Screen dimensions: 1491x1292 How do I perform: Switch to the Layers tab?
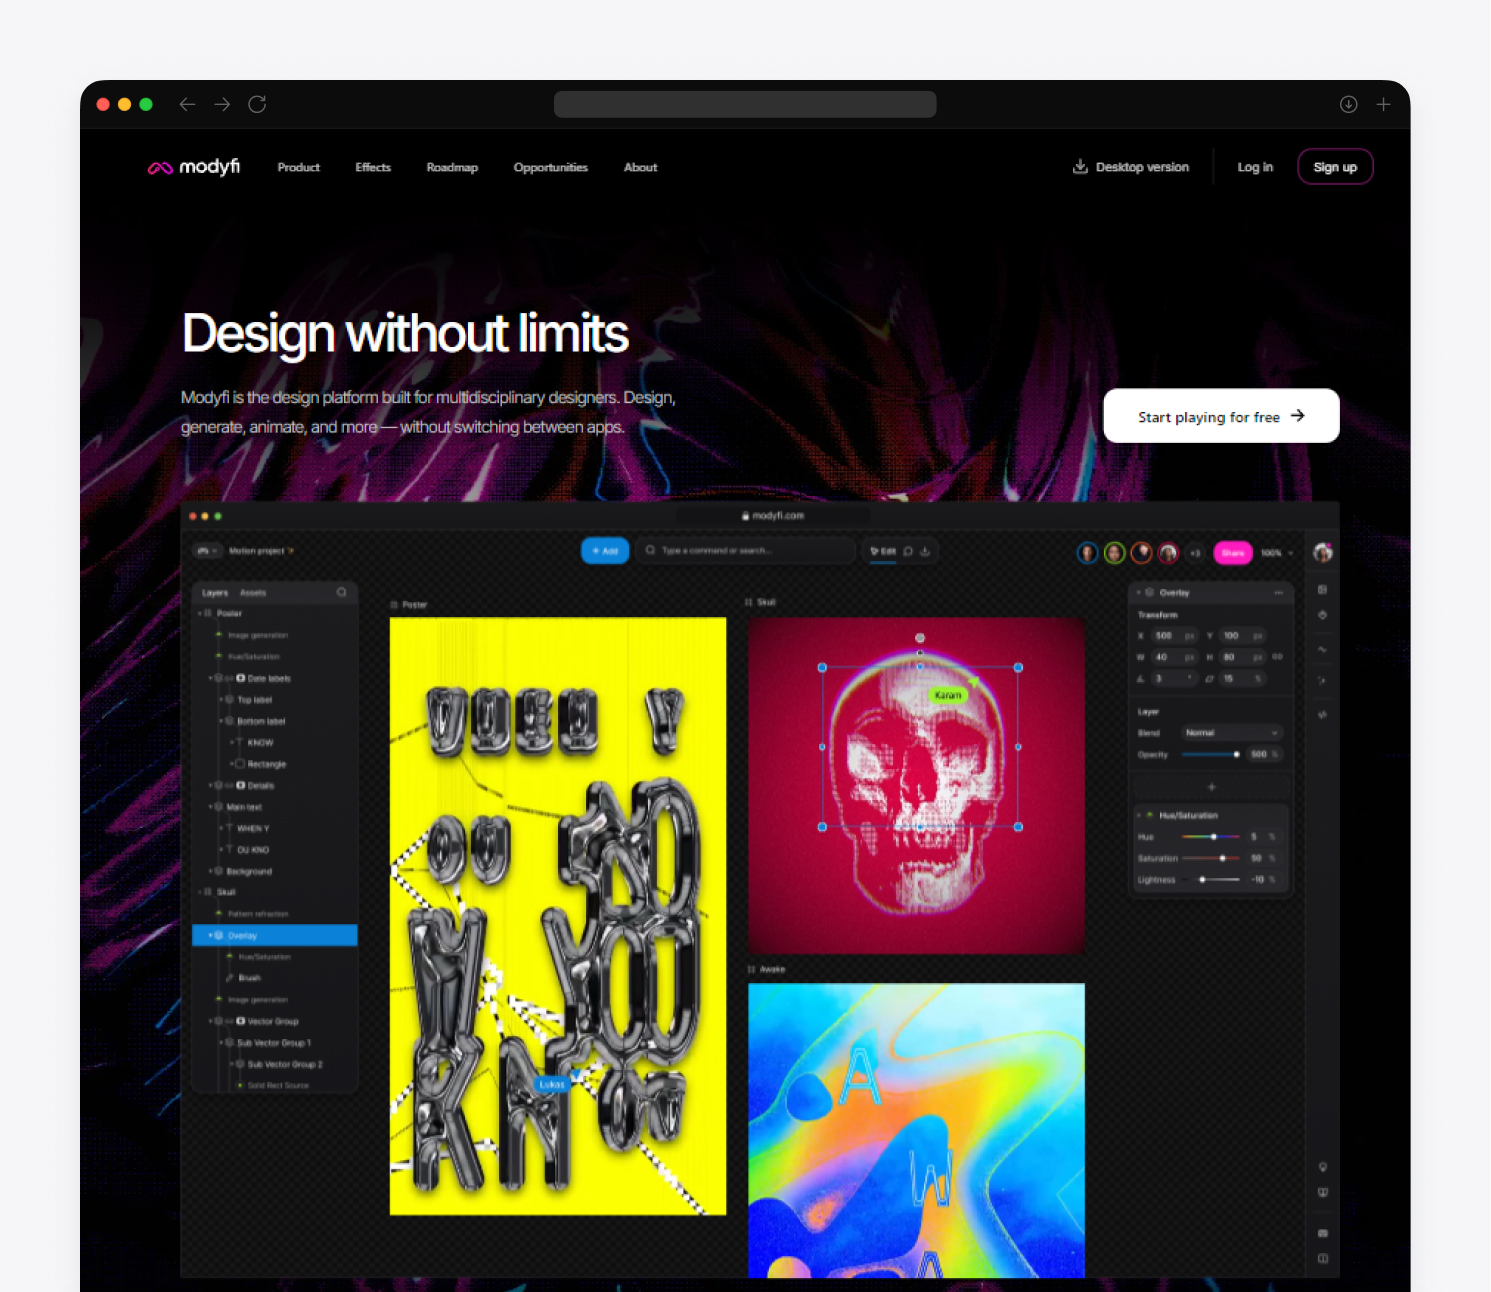(215, 593)
